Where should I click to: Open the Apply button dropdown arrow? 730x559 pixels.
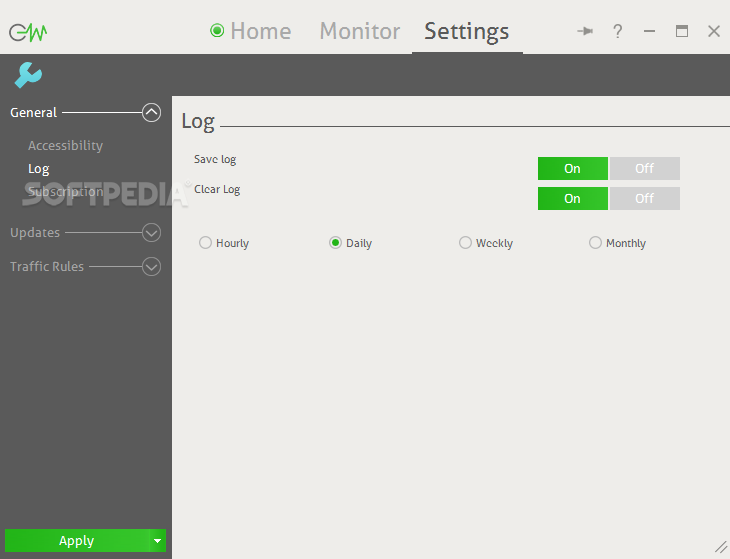pyautogui.click(x=157, y=541)
